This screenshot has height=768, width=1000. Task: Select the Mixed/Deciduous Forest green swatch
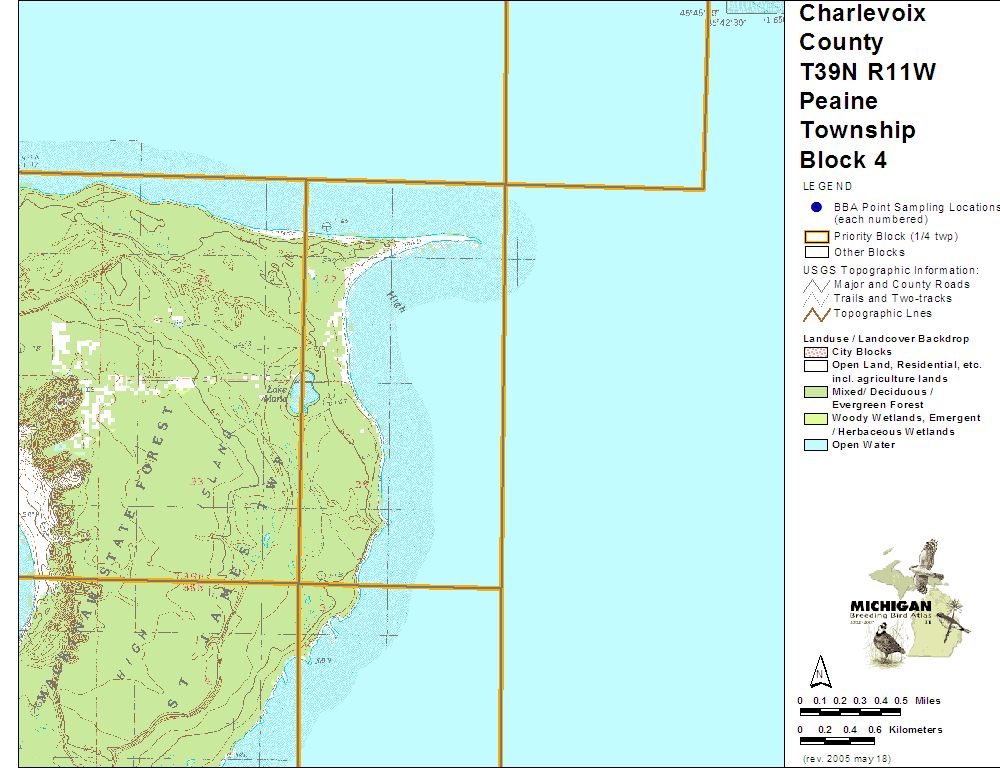click(x=816, y=392)
